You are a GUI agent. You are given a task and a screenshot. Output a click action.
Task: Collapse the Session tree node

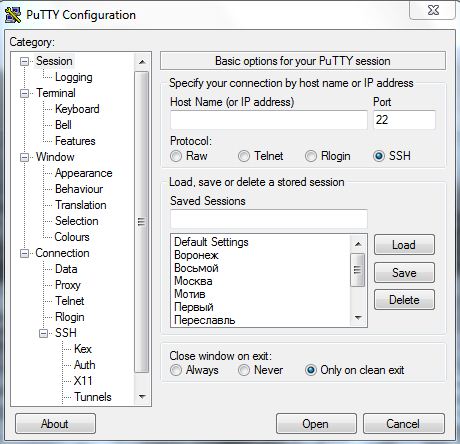[24, 61]
